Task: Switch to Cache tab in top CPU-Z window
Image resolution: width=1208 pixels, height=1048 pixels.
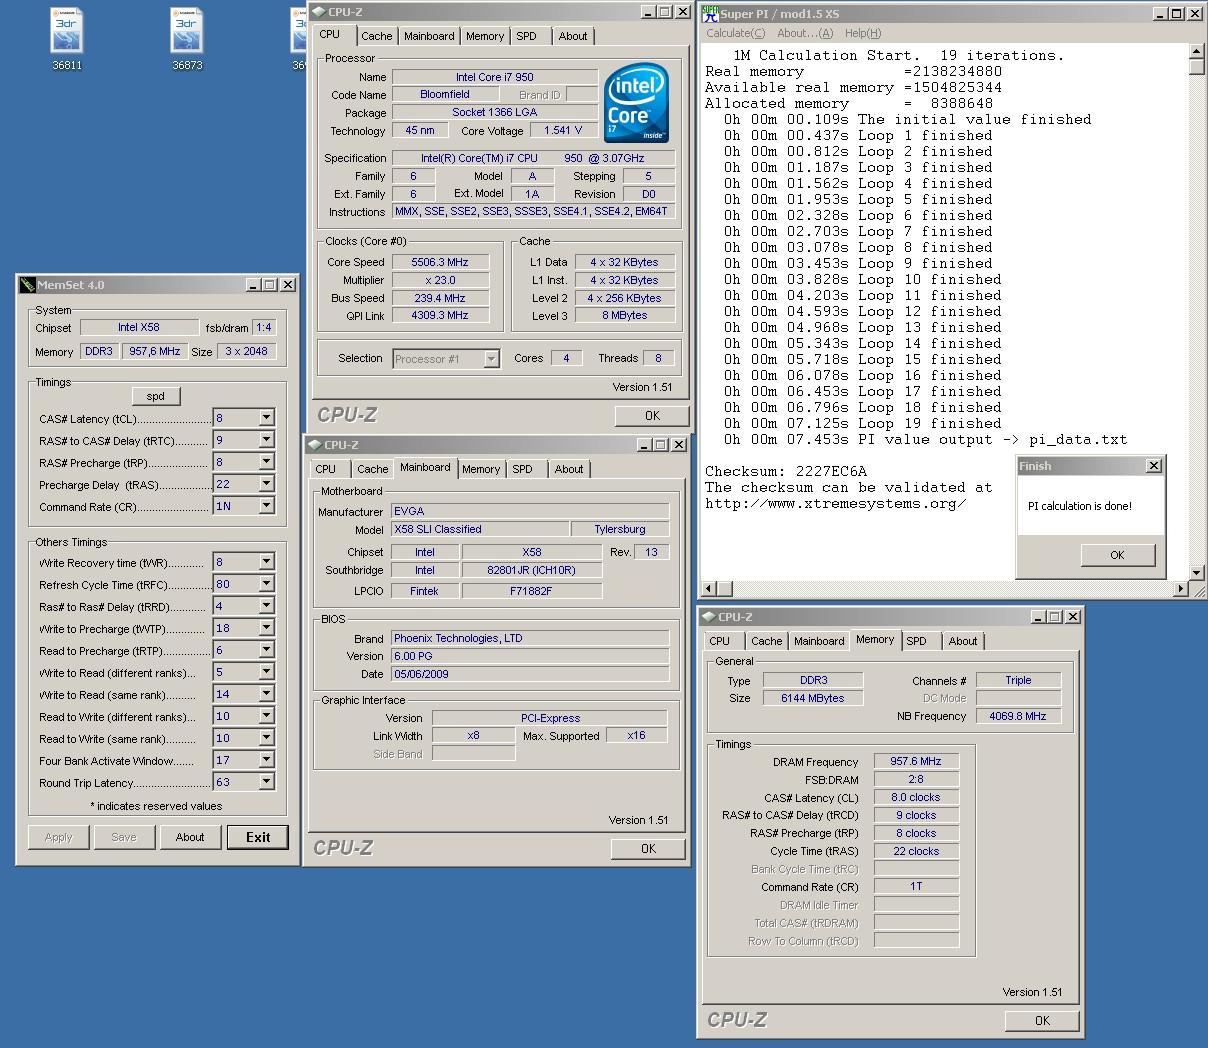Action: tap(377, 36)
